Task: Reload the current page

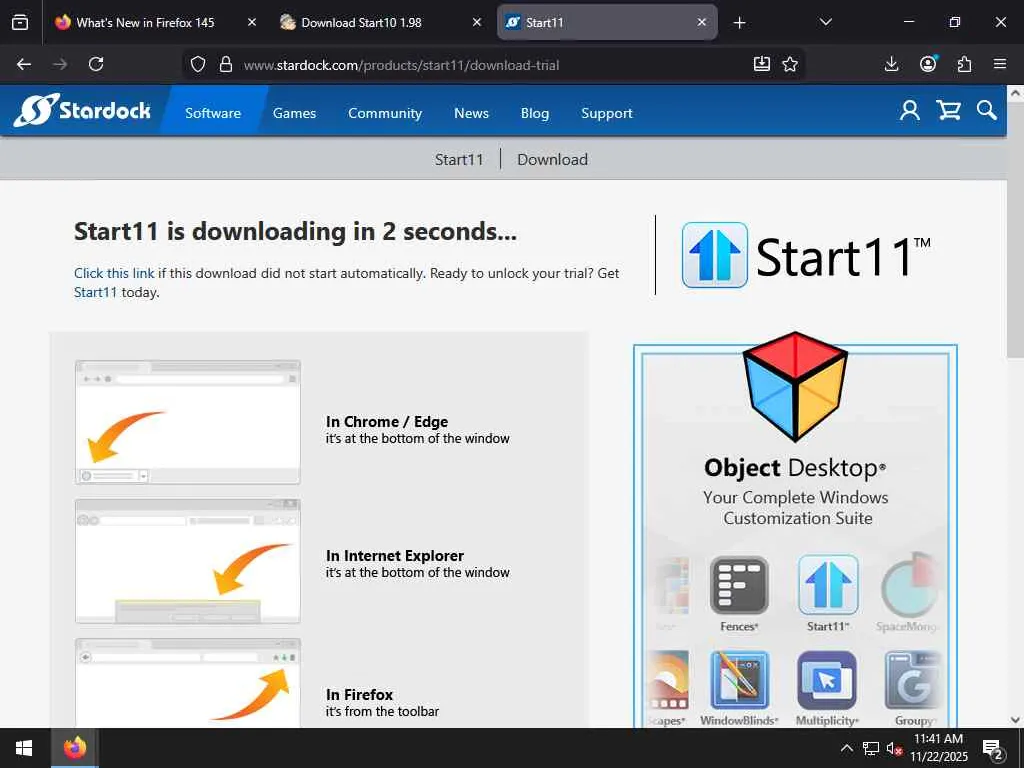Action: 96,64
